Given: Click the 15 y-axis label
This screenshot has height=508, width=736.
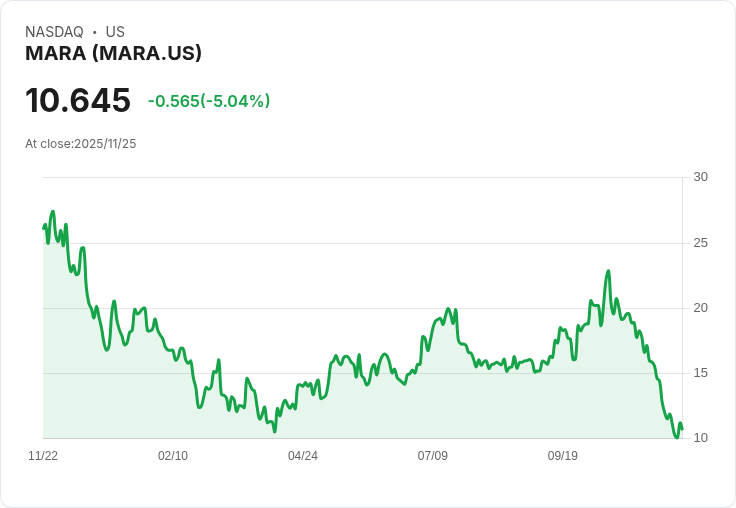Looking at the screenshot, I should 700,373.
